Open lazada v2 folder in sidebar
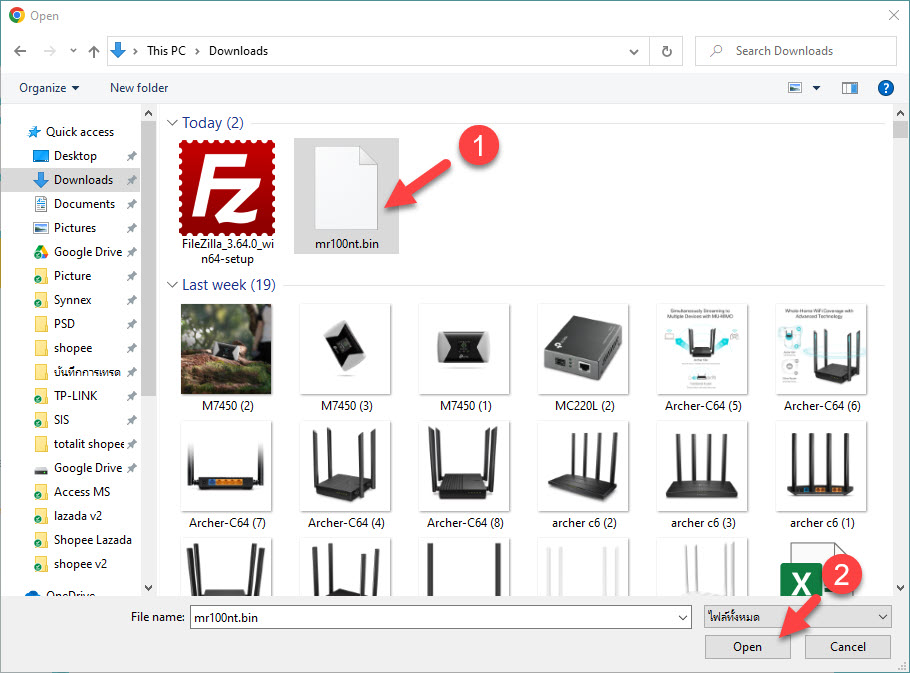 coord(67,516)
